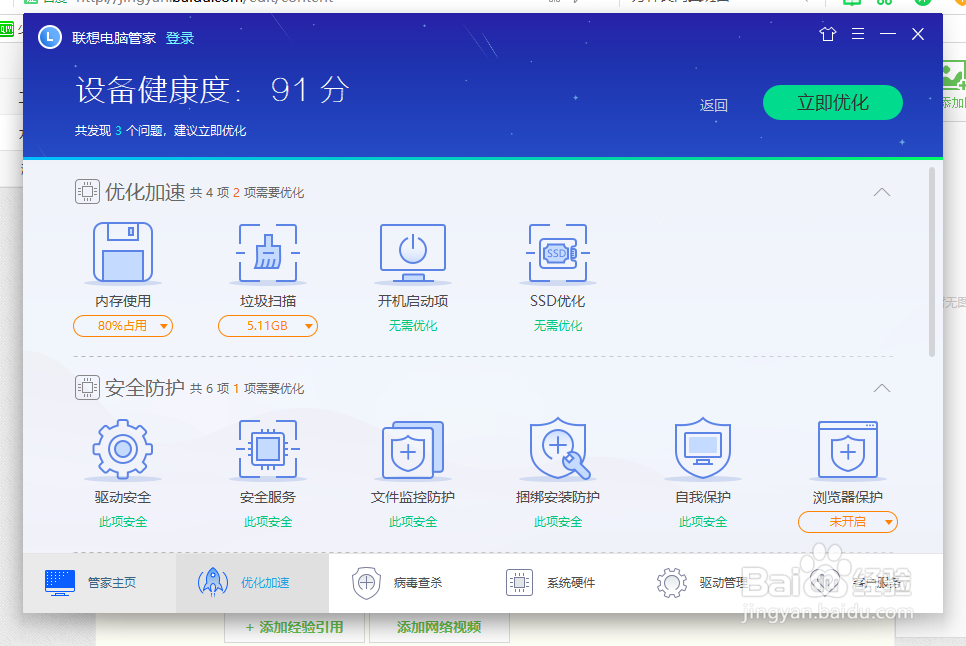
Task: Click 添加网络视频 button in browser window
Action: click(x=439, y=627)
